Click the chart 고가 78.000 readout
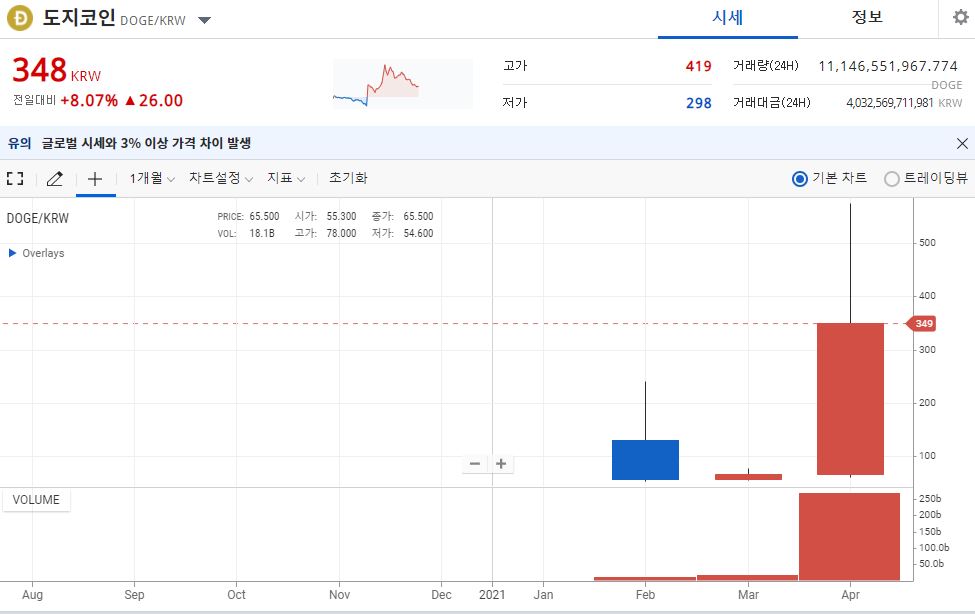This screenshot has height=614, width=975. pos(325,233)
